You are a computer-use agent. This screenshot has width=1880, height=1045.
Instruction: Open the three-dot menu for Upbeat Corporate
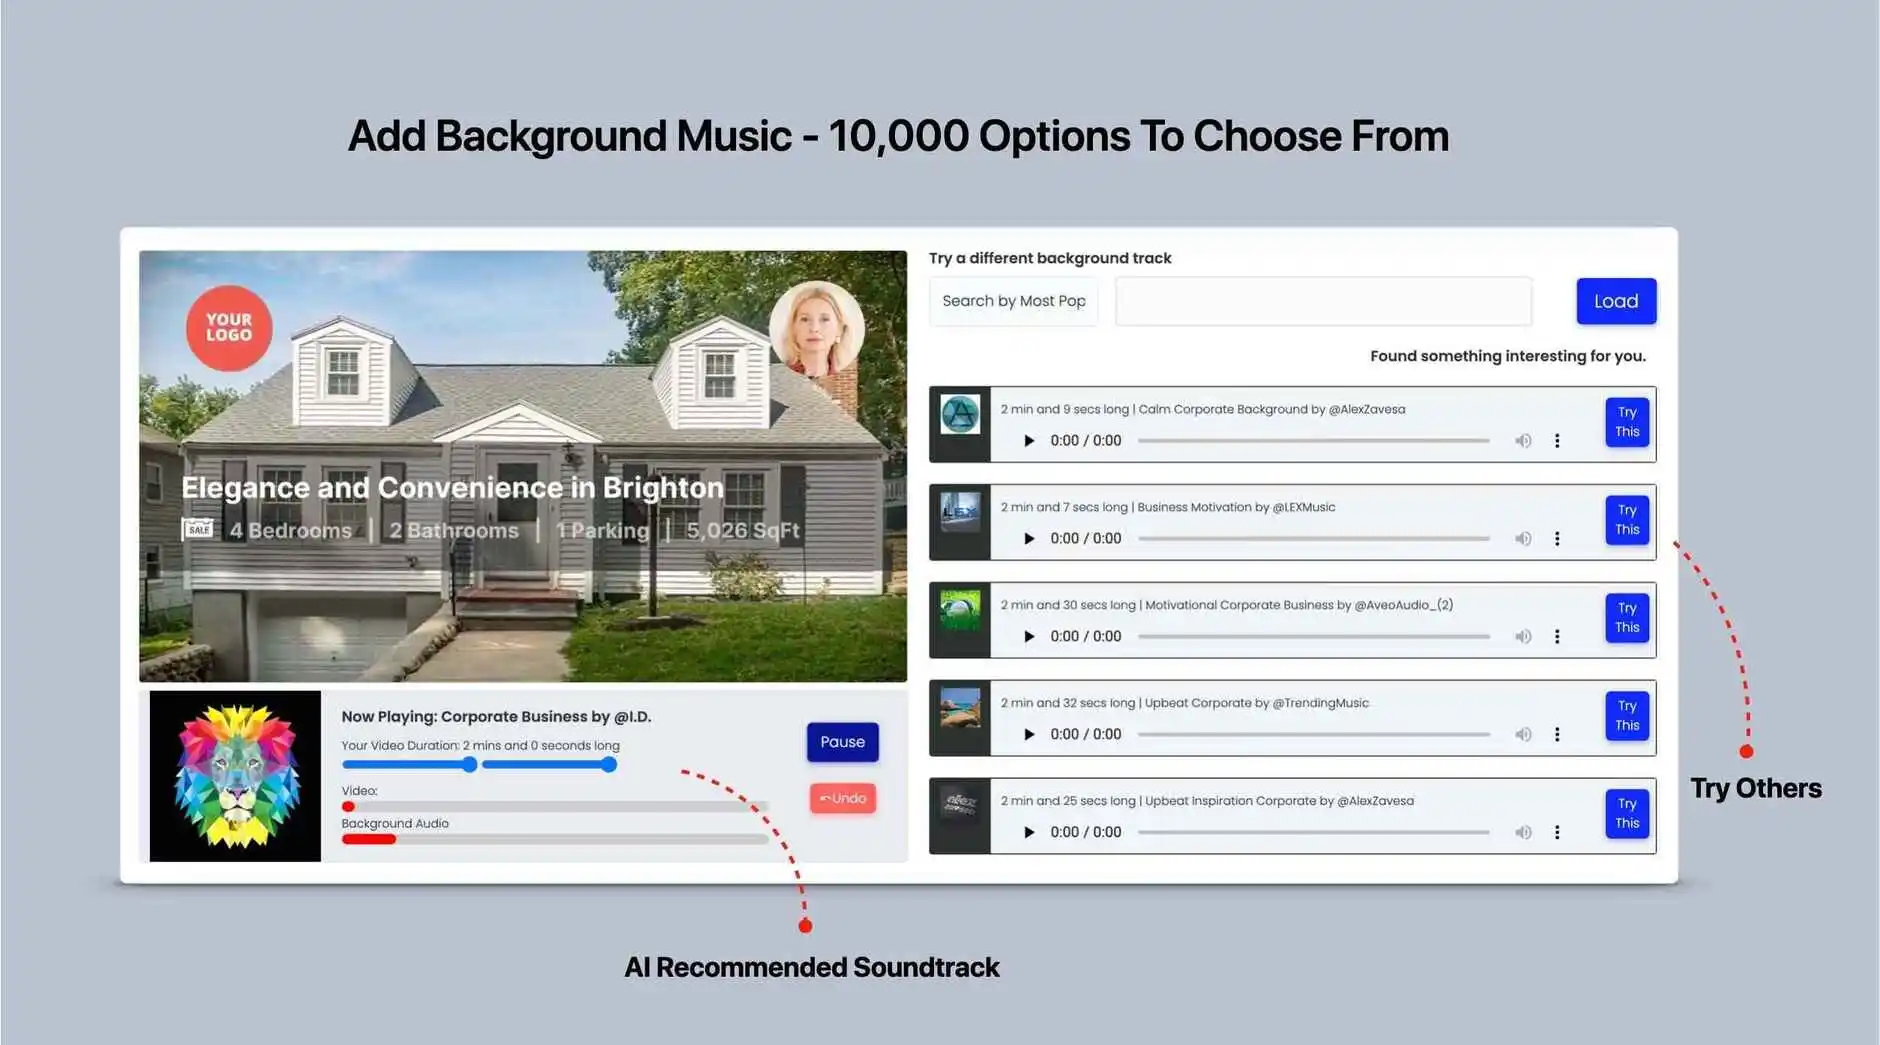click(1557, 733)
